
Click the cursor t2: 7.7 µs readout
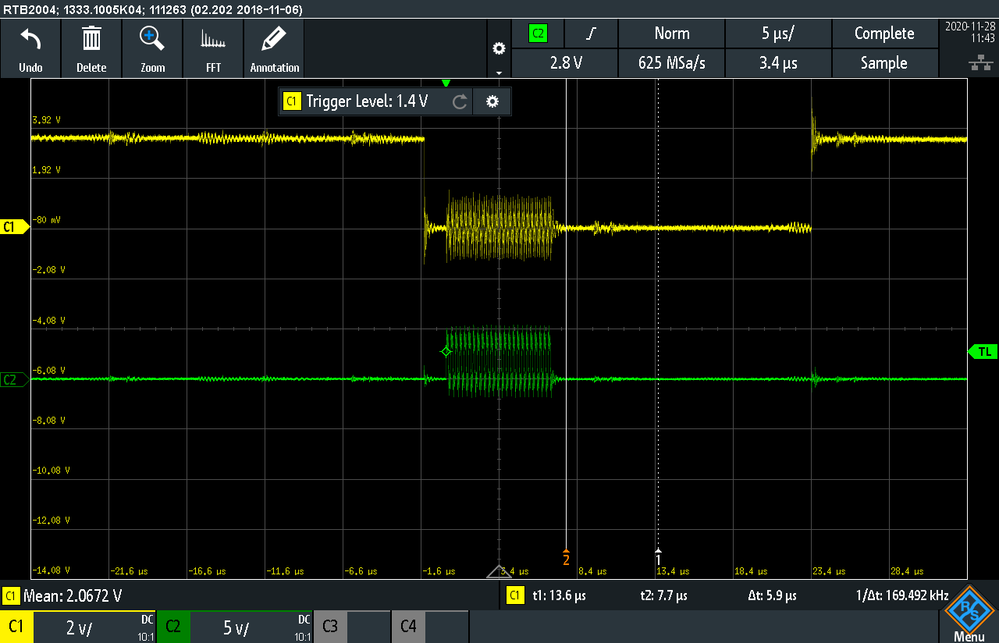pos(663,596)
